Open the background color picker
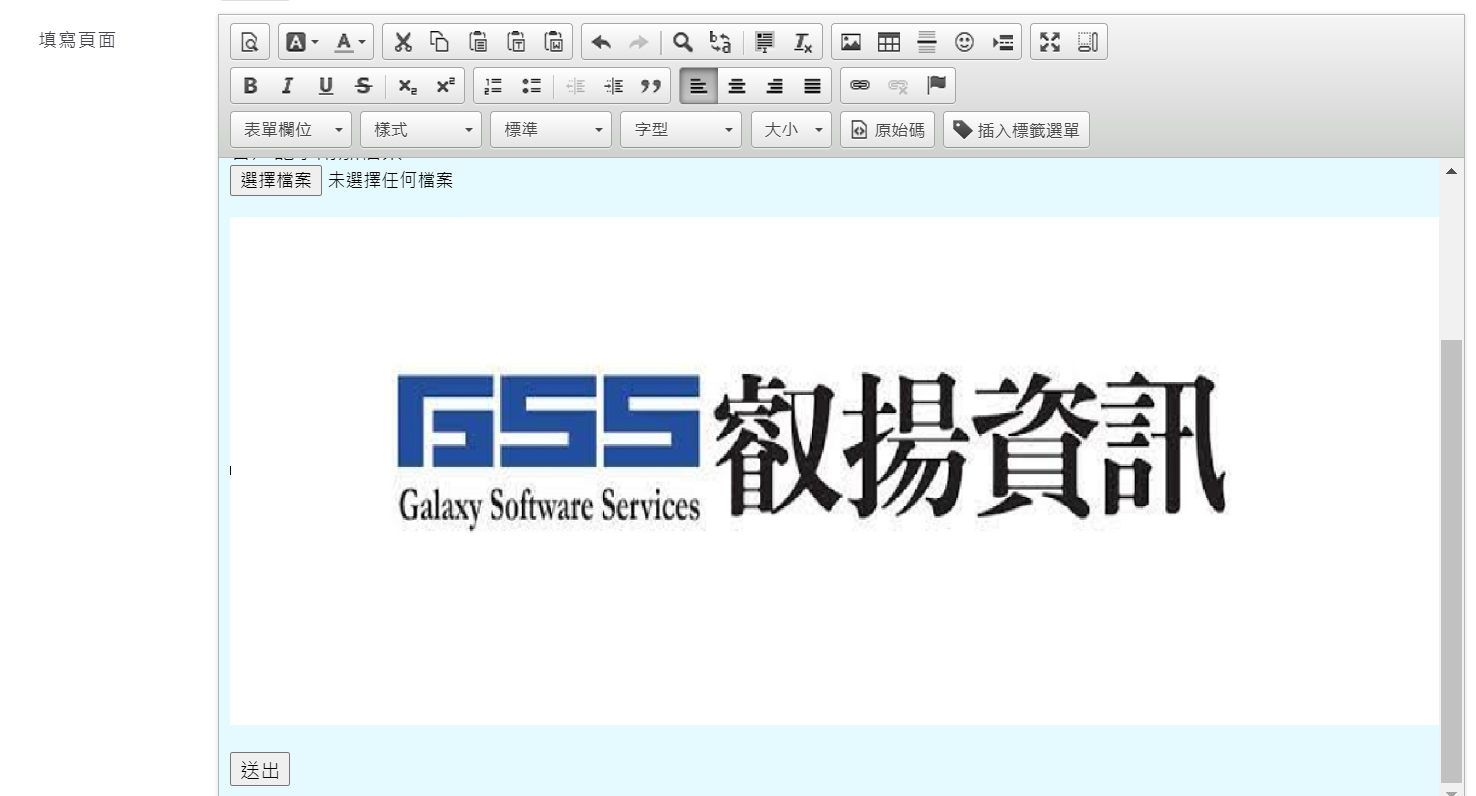Viewport: 1476px width, 796px height. [x=302, y=42]
